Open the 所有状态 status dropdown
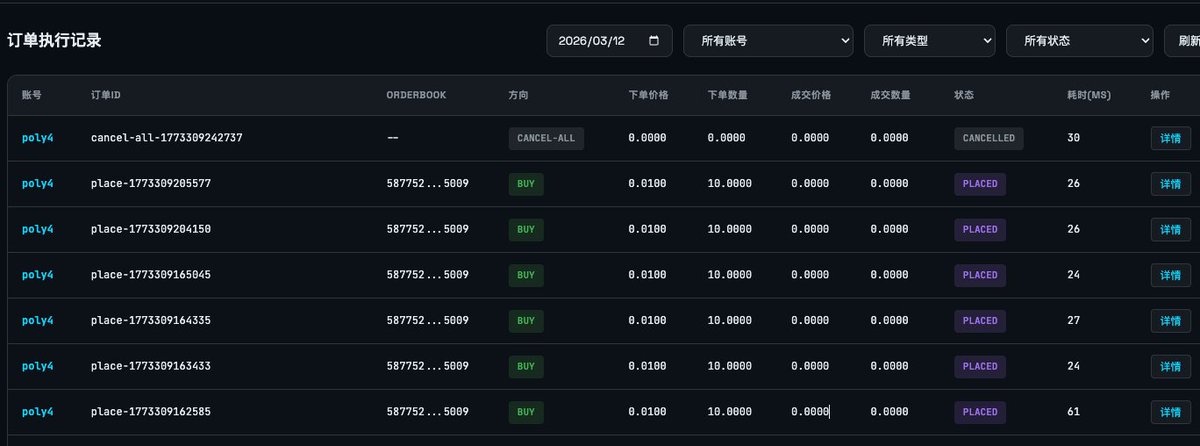This screenshot has width=1200, height=446. (1080, 41)
